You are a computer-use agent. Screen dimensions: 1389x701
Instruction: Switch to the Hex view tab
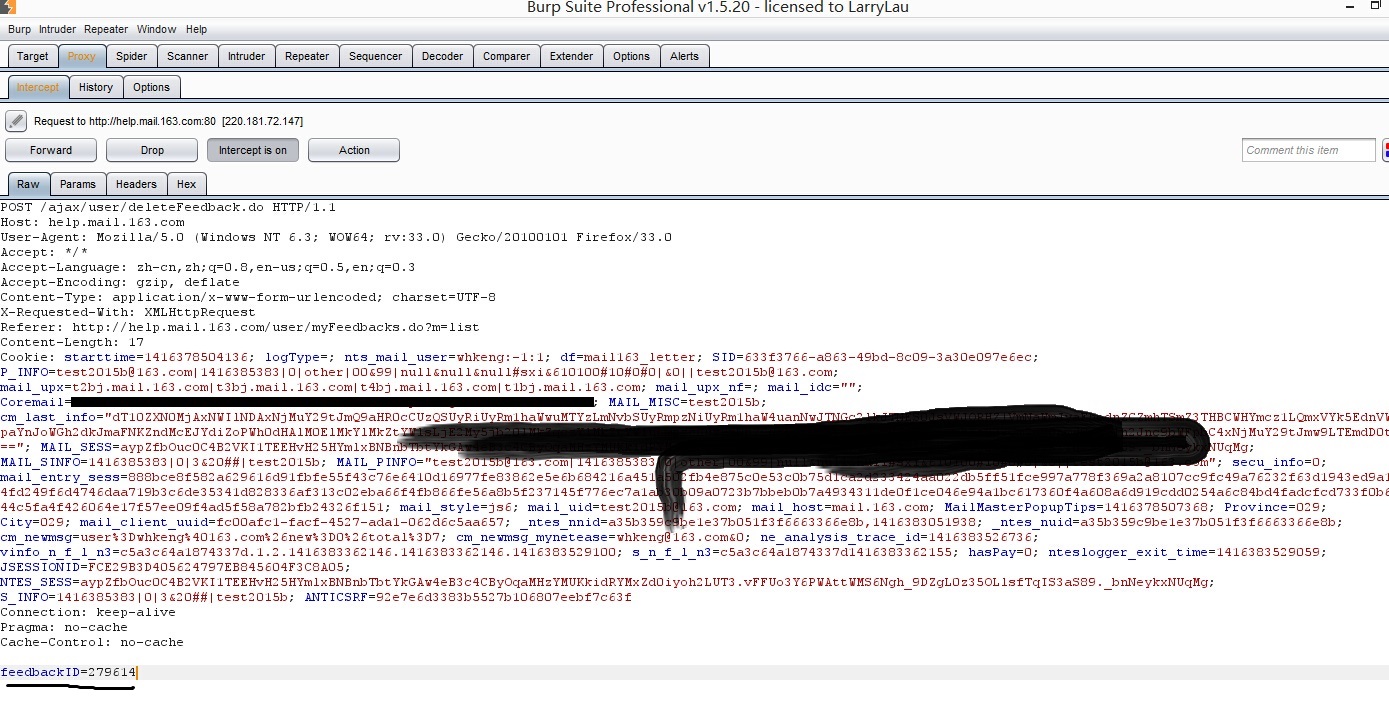pyautogui.click(x=187, y=184)
